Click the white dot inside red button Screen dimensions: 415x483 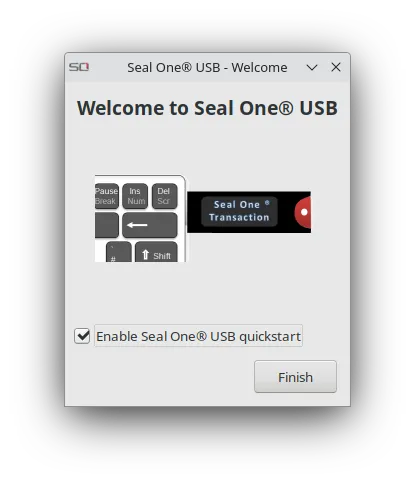[304, 212]
